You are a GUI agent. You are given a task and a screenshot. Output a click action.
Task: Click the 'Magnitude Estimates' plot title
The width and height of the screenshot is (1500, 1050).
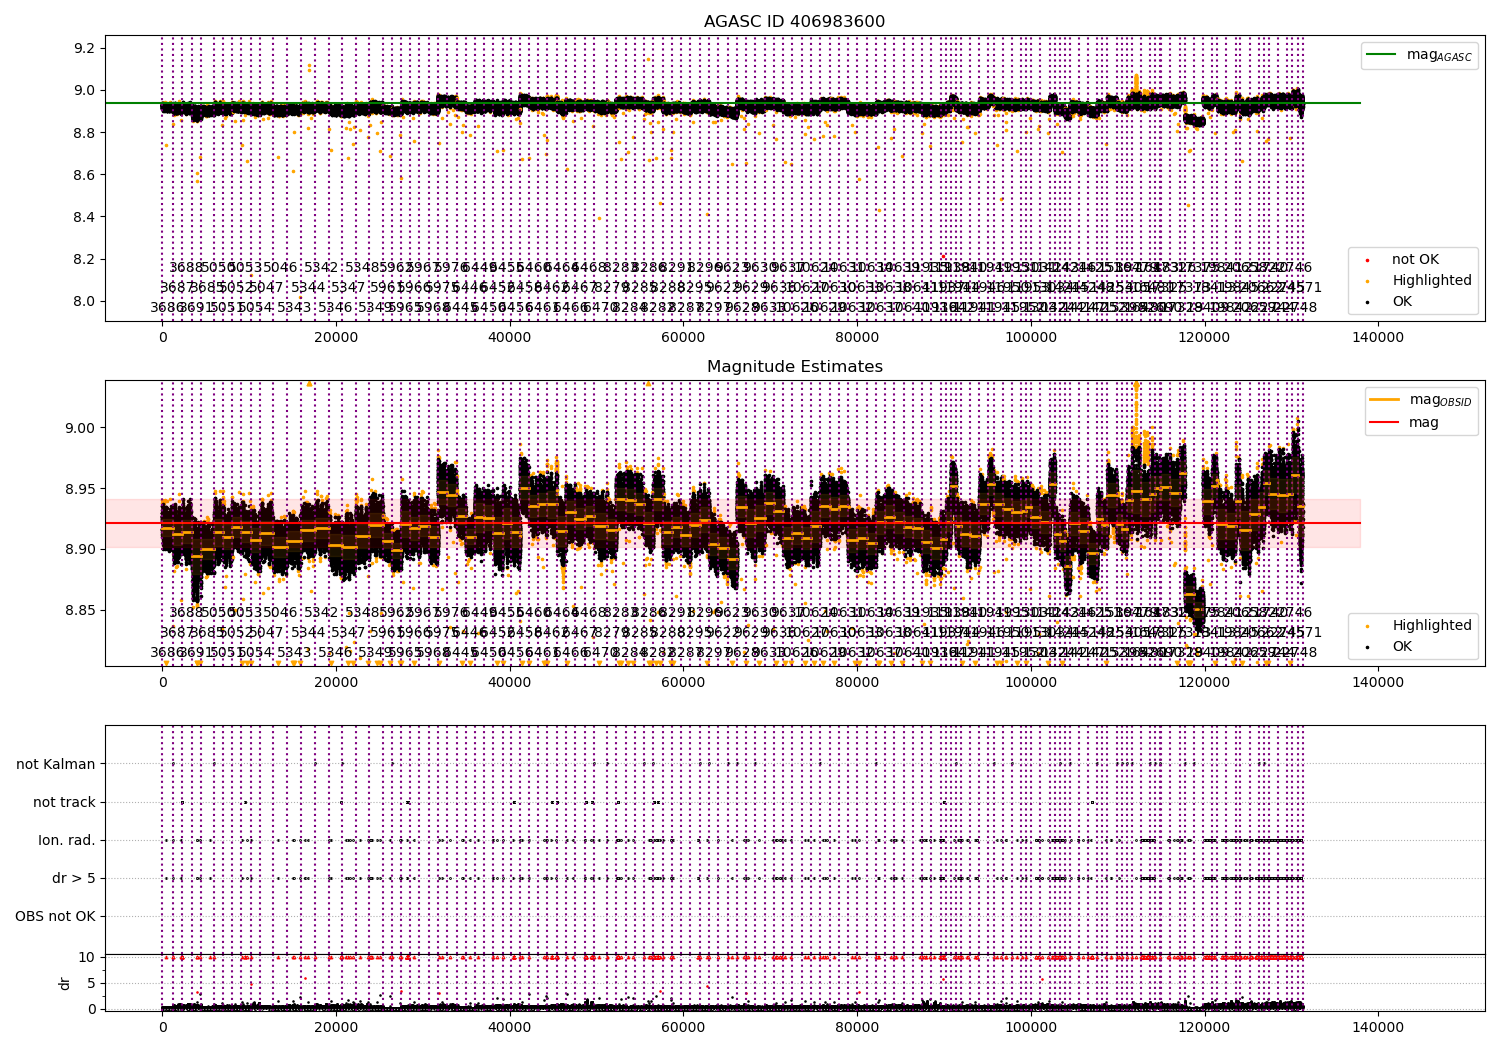(794, 367)
